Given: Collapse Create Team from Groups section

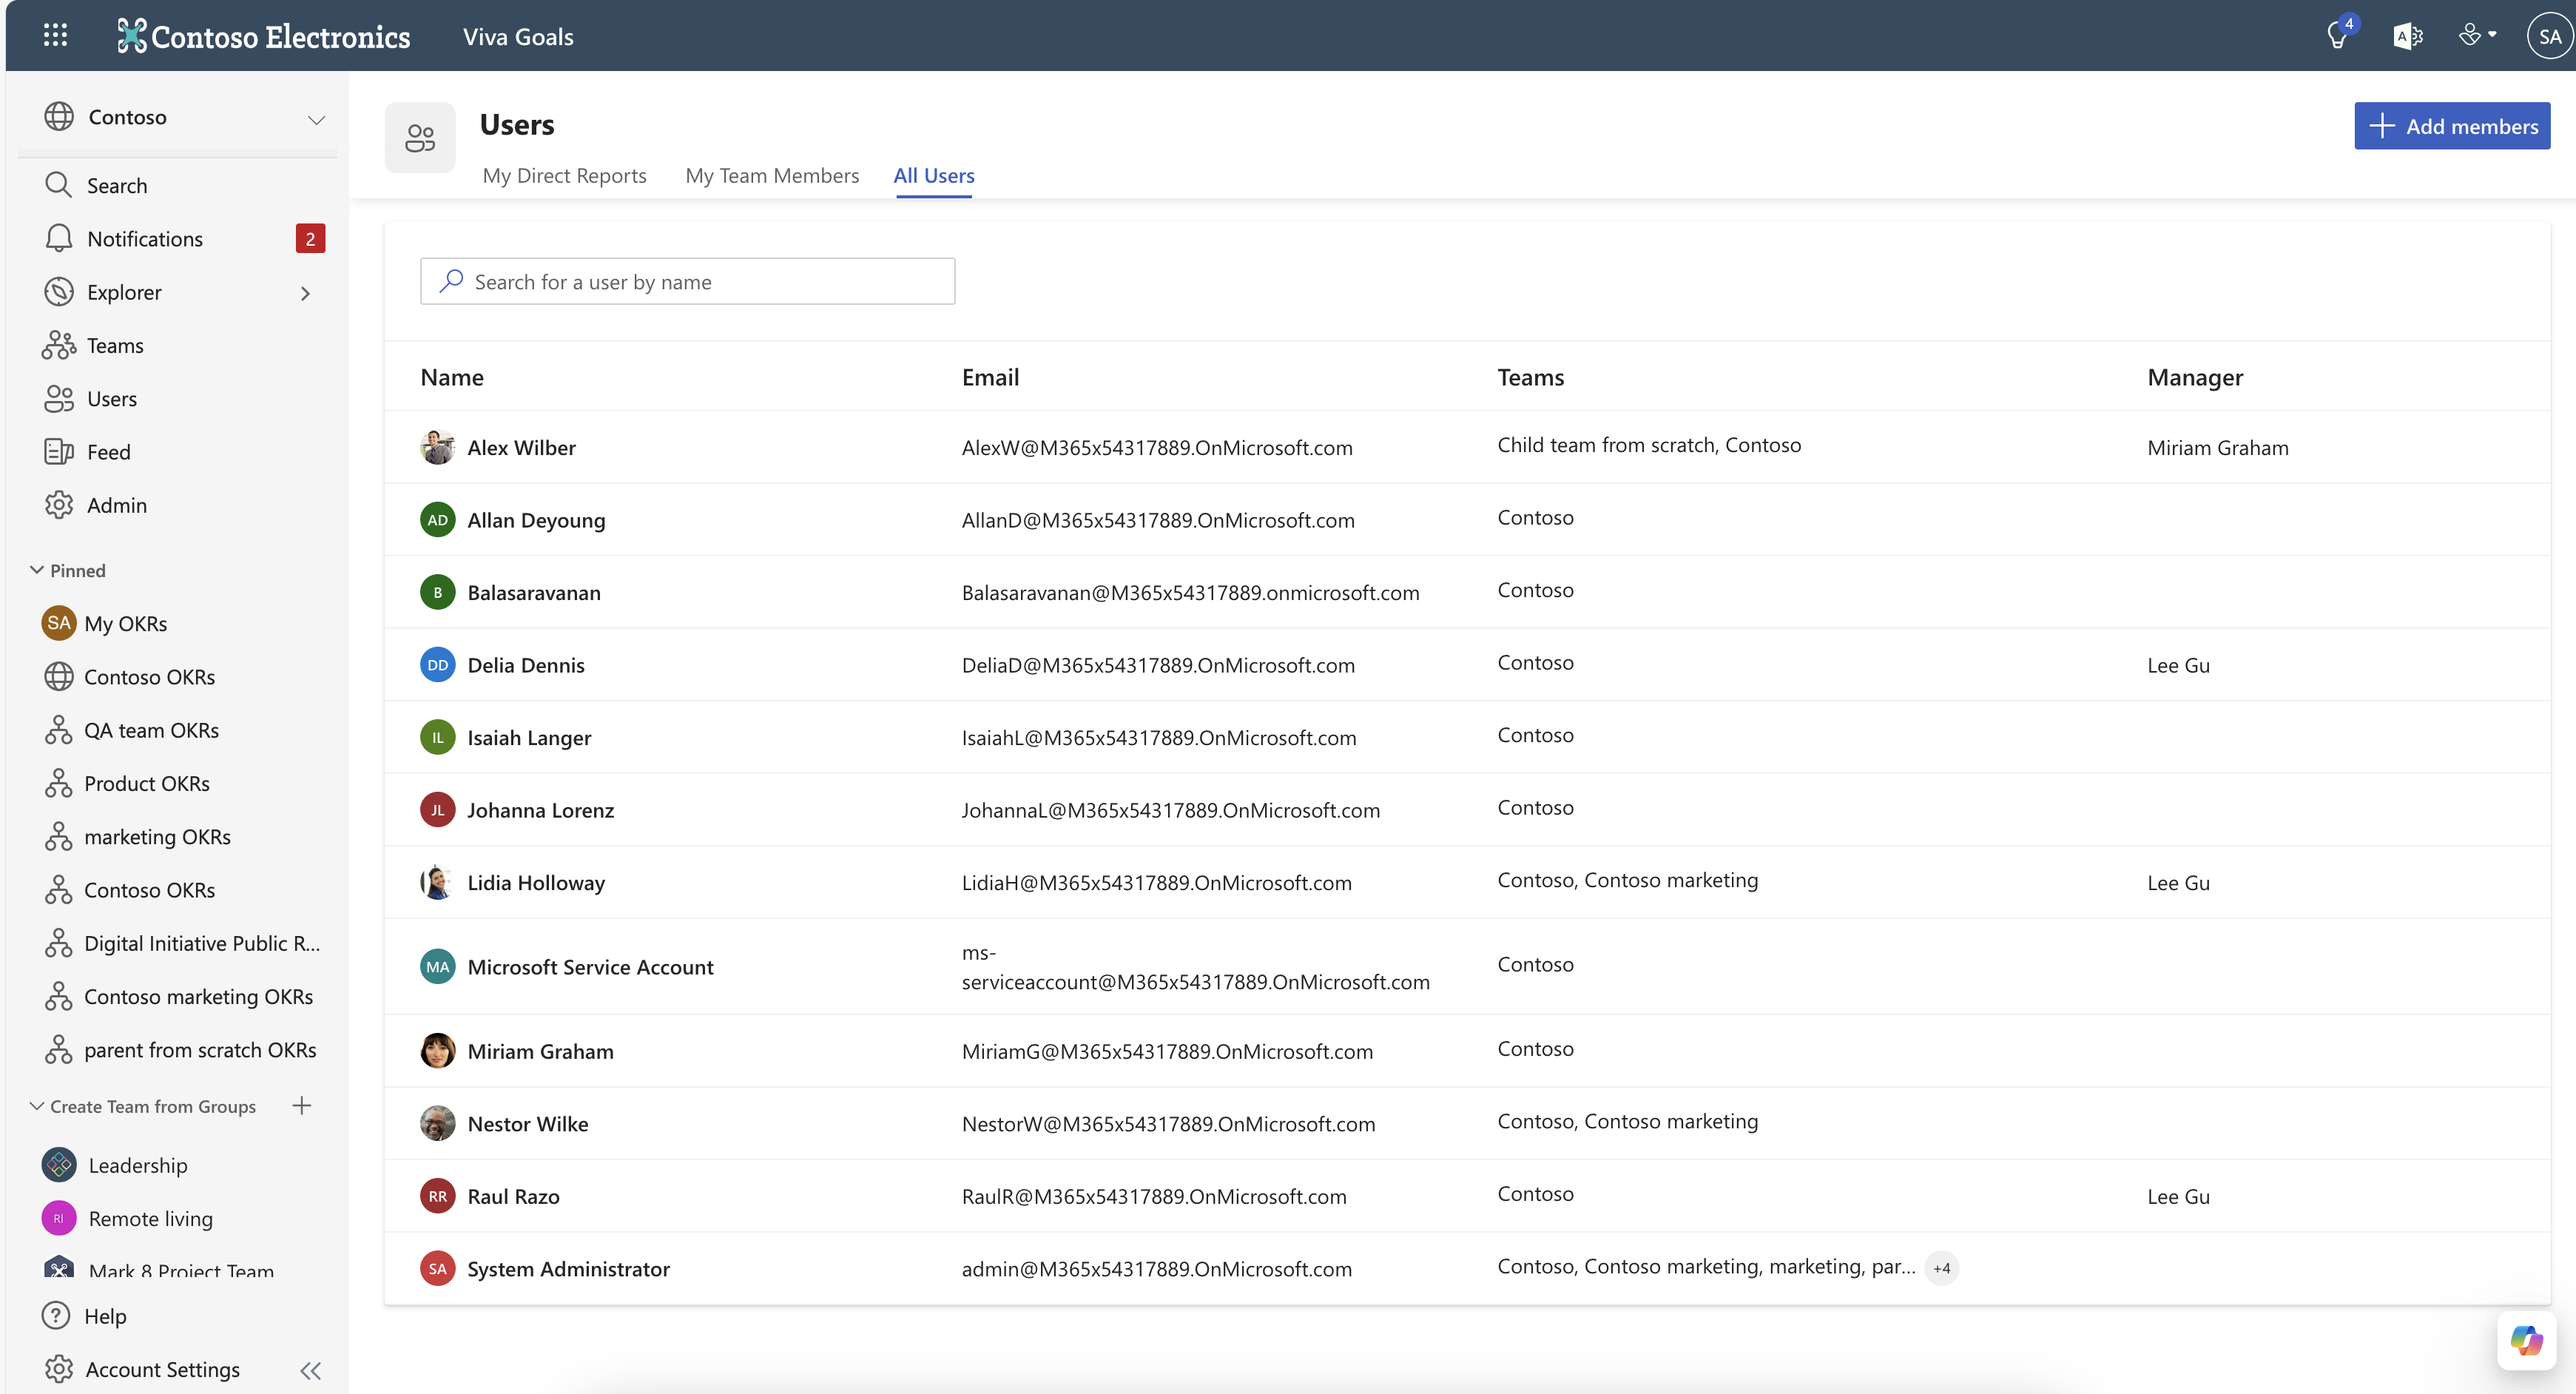Looking at the screenshot, I should point(37,1106).
